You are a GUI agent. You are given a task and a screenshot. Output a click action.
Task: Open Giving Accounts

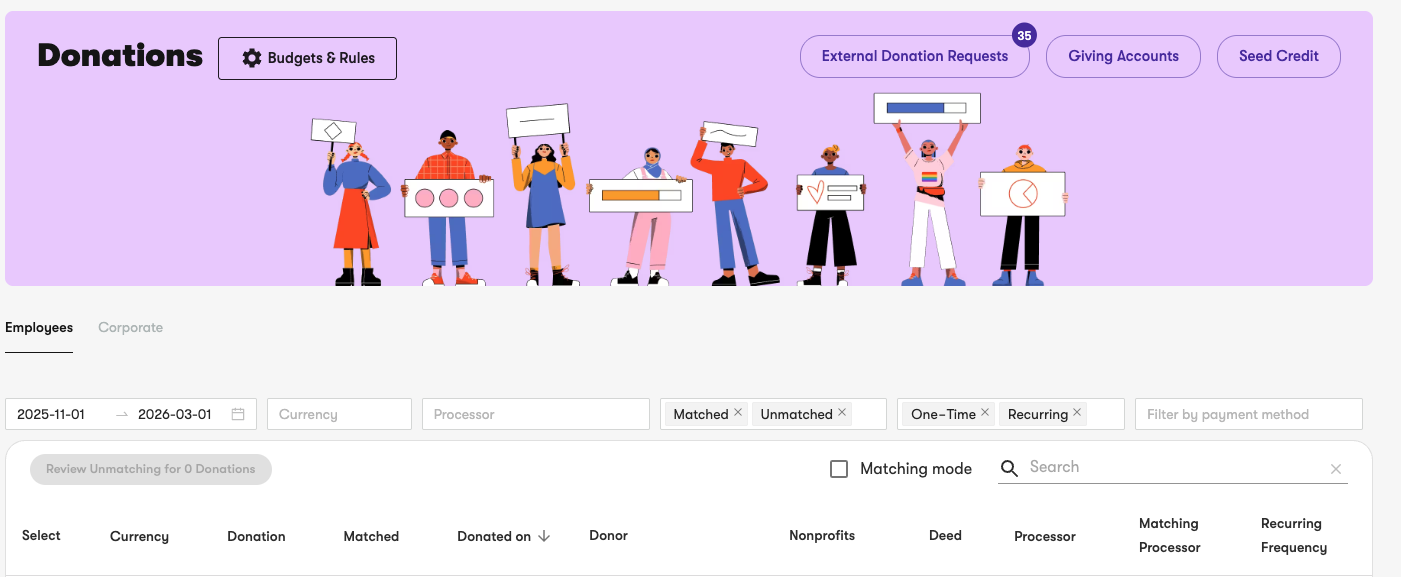tap(1123, 56)
